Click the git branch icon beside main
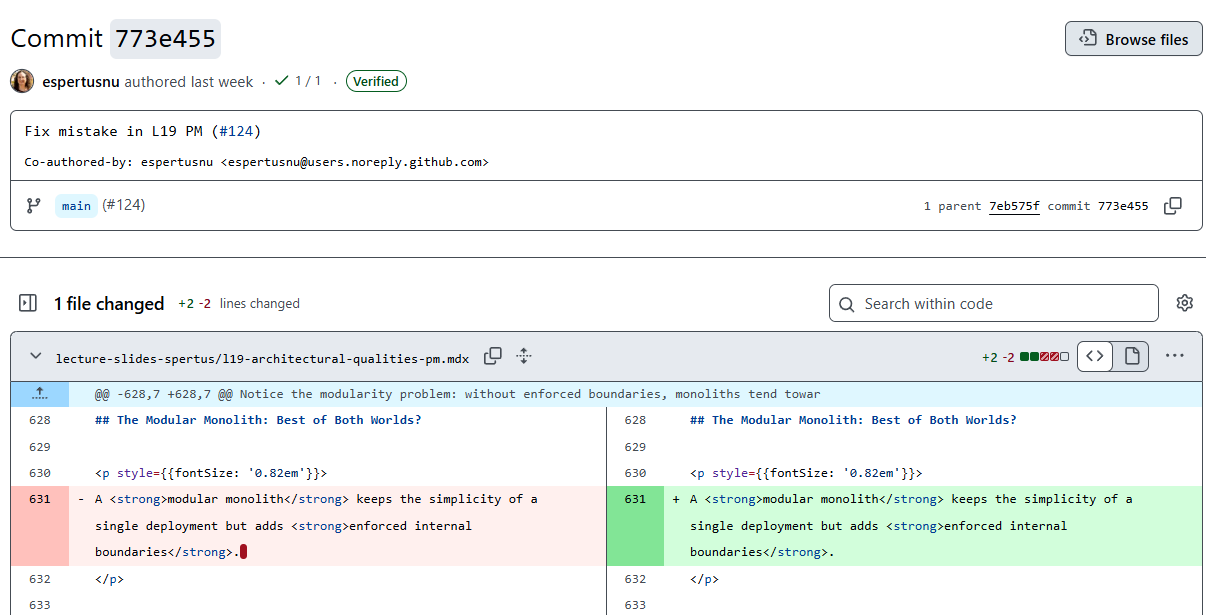 click(33, 205)
